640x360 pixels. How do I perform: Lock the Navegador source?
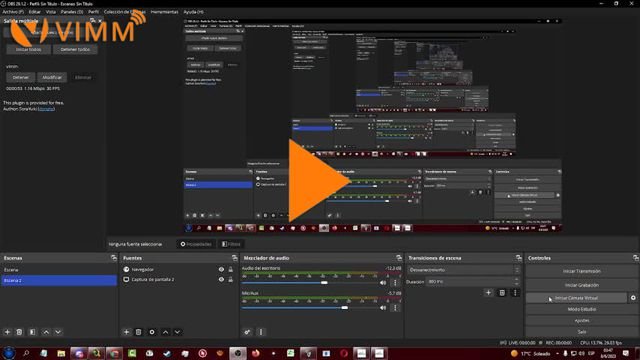point(231,269)
